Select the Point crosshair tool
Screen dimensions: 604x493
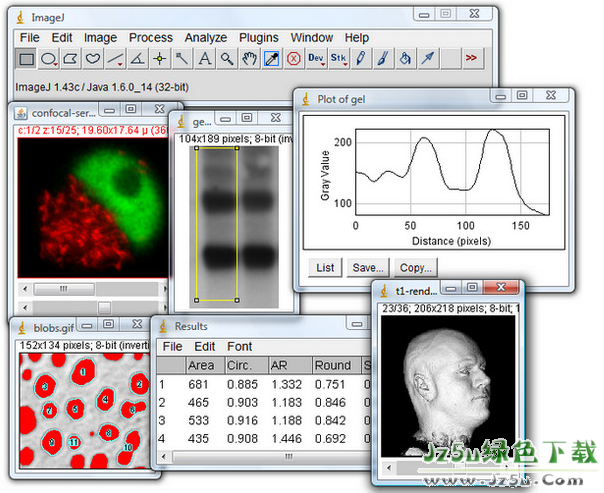pos(159,59)
